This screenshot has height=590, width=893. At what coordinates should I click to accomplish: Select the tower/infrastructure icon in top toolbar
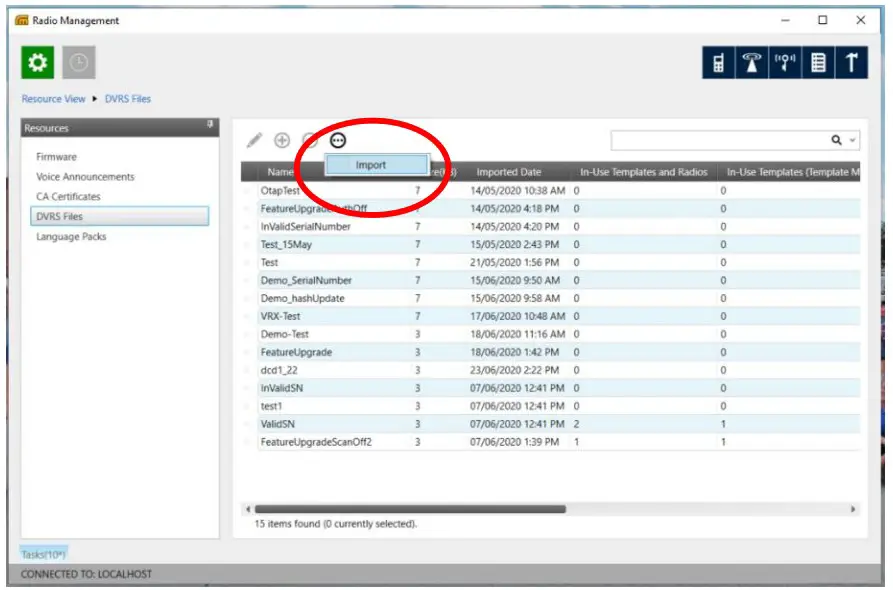pyautogui.click(x=753, y=61)
